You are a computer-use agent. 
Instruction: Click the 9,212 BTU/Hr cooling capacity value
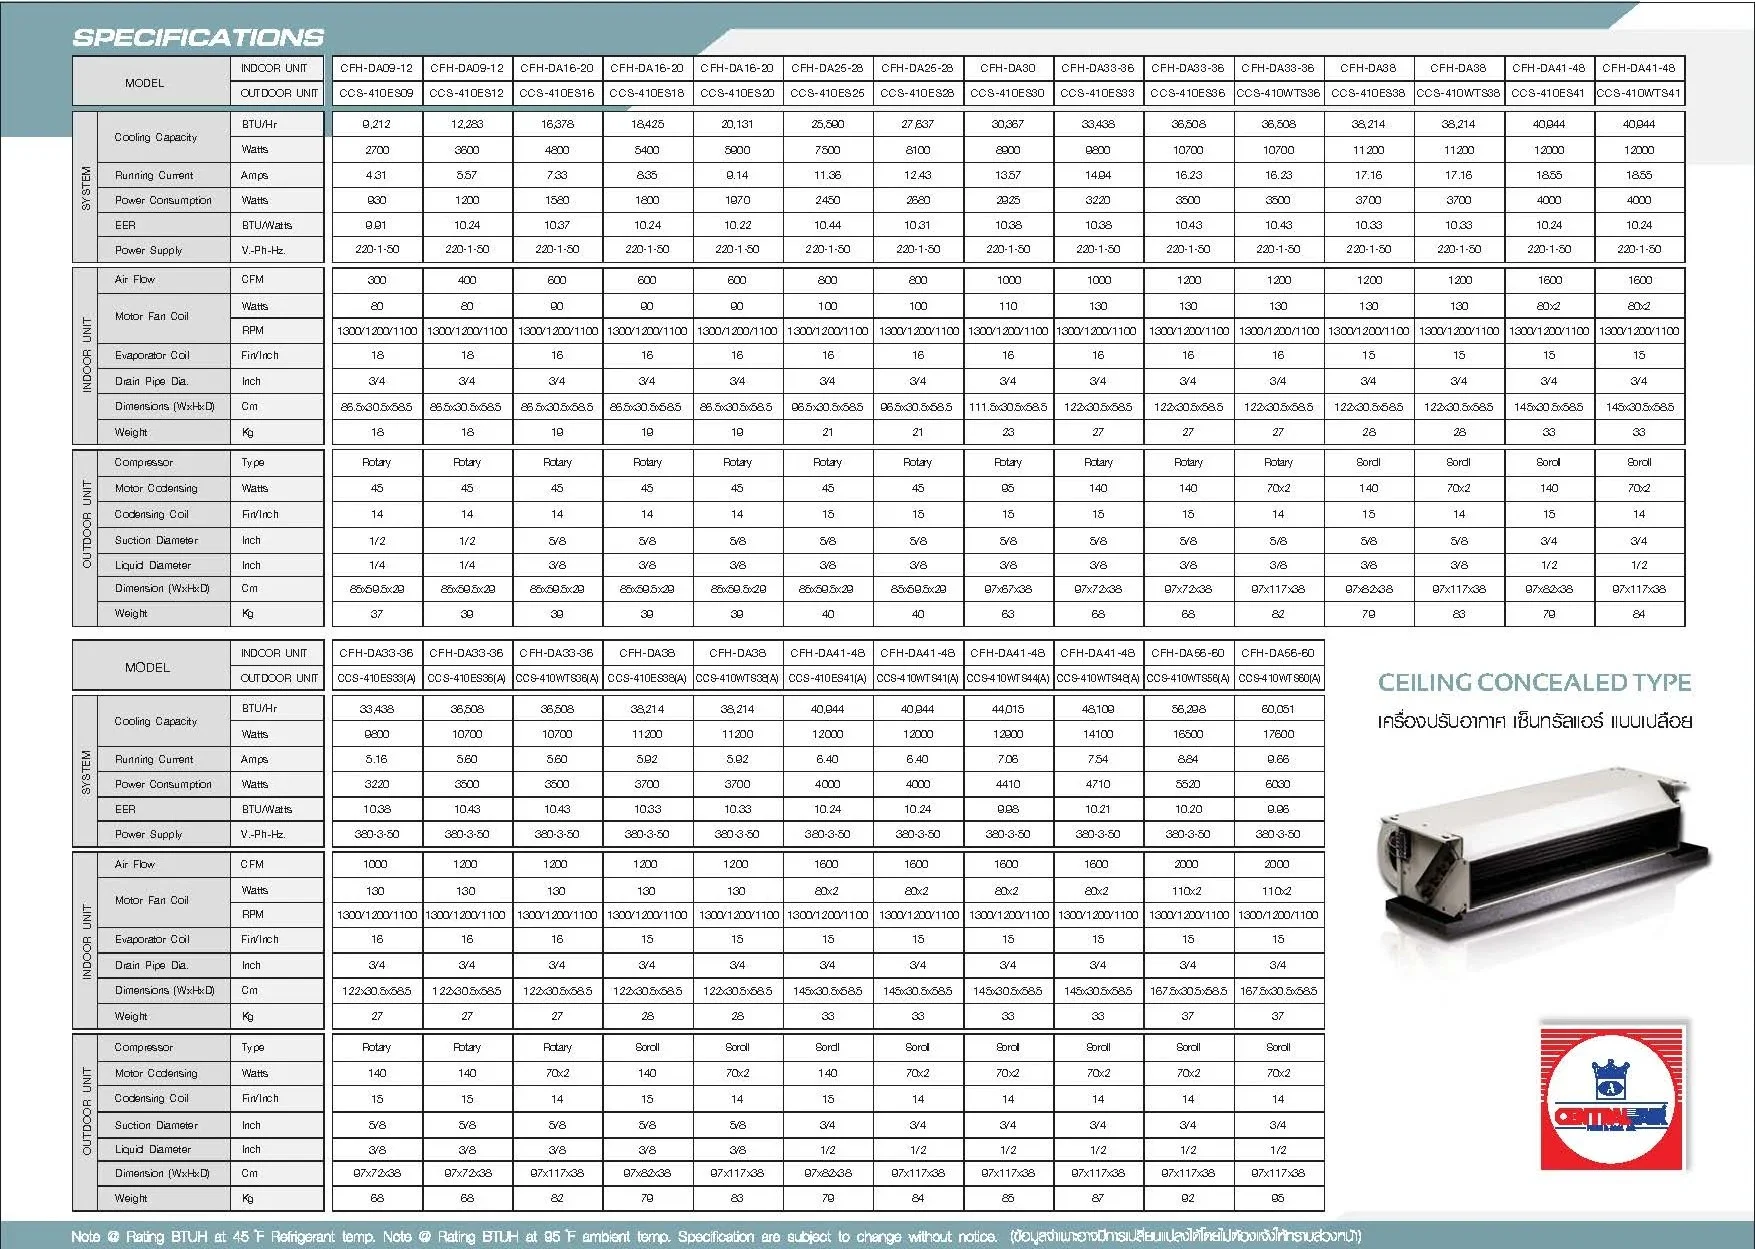[376, 124]
